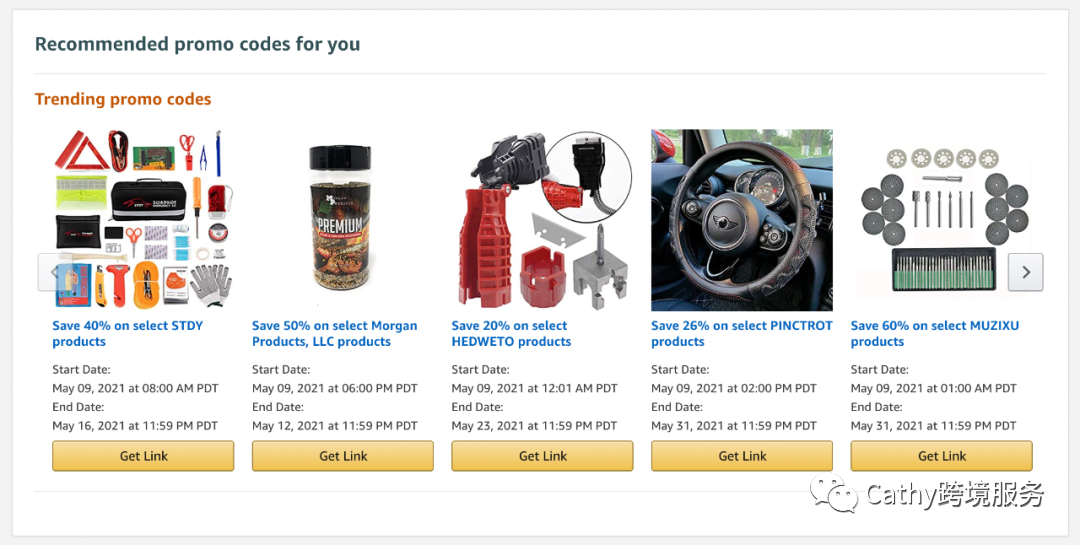Image resolution: width=1080 pixels, height=545 pixels.
Task: Open Save 20% on select HEDWETO products
Action: point(511,333)
